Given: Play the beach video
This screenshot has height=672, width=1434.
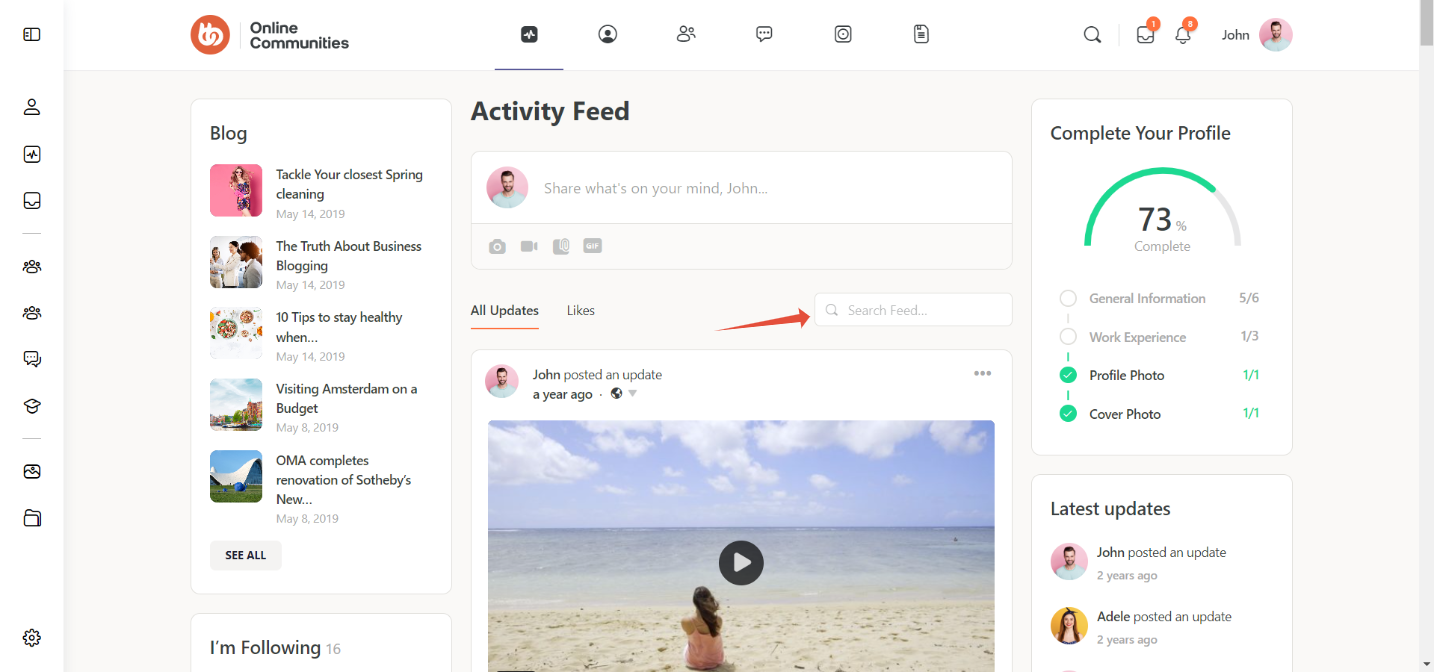Looking at the screenshot, I should 741,563.
